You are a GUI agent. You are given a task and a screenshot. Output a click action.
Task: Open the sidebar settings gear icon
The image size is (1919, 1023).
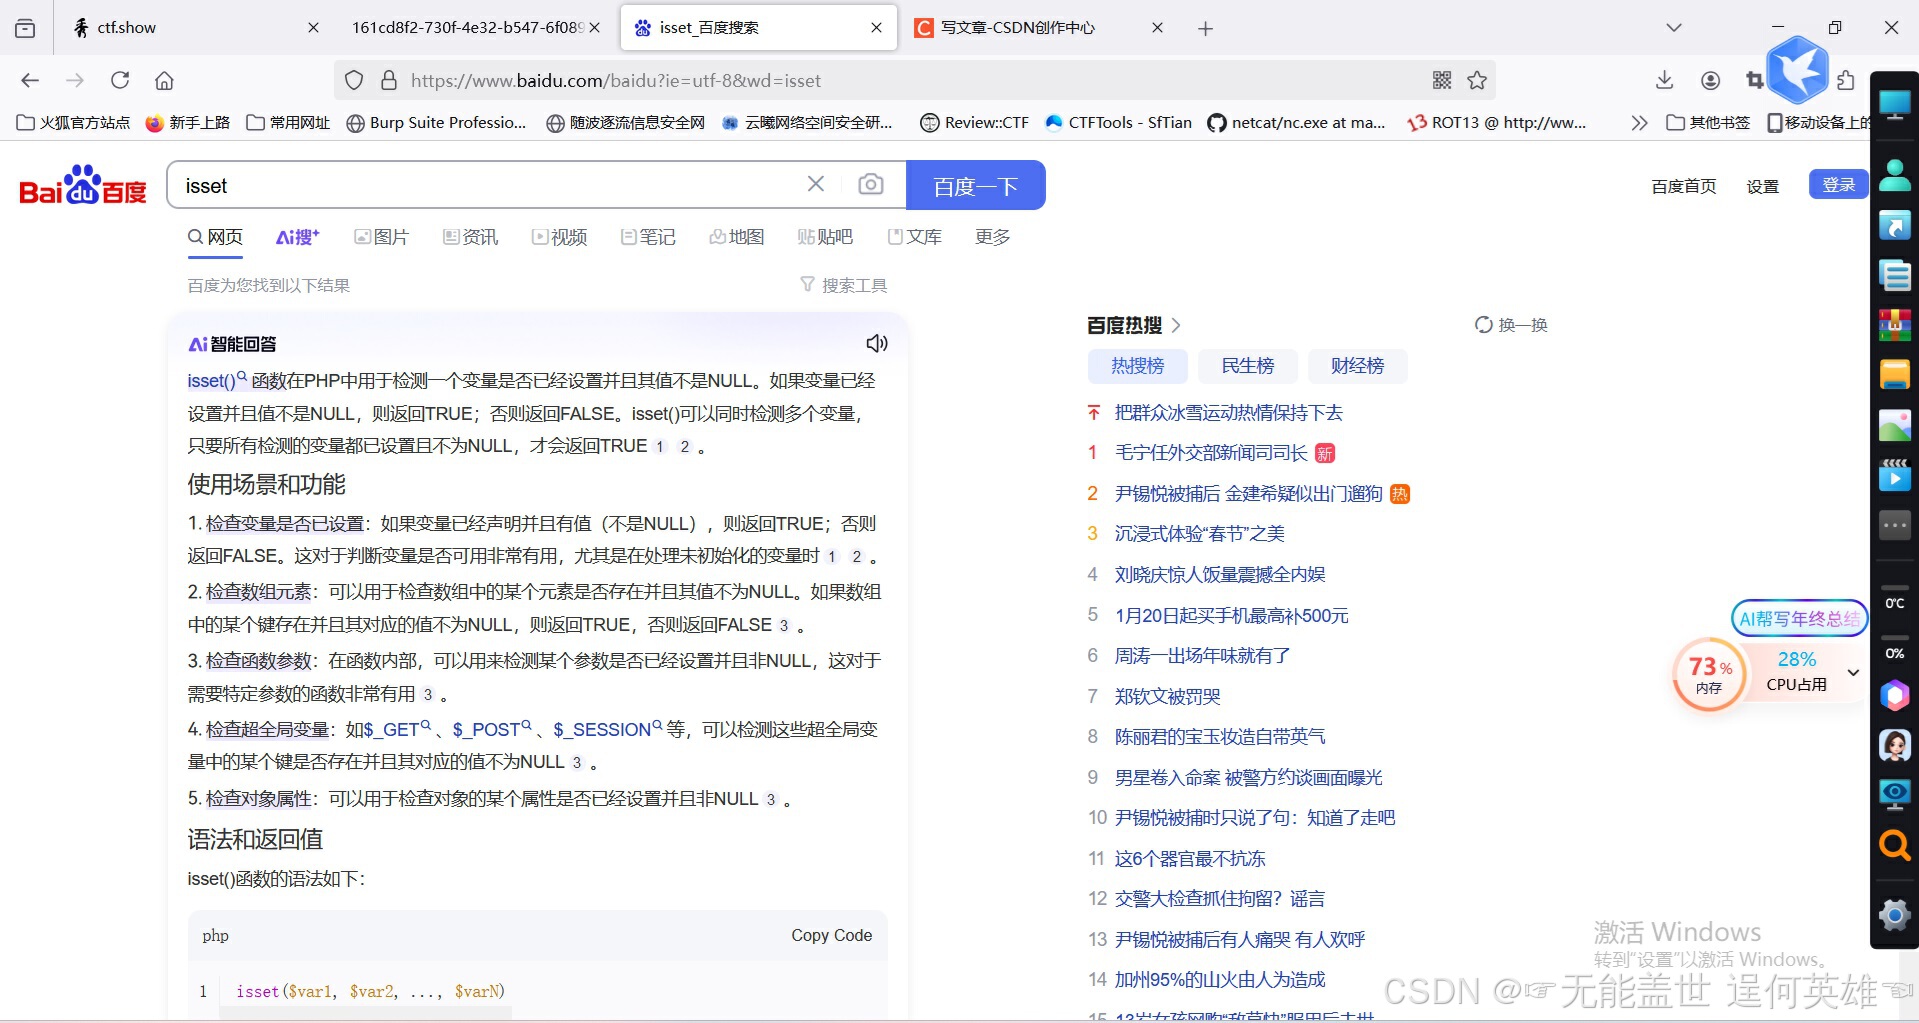click(1894, 914)
